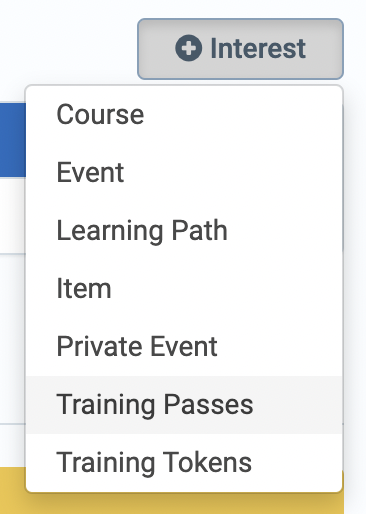Image resolution: width=366 pixels, height=514 pixels.
Task: Close the menu via the Interest label
Action: click(x=258, y=49)
